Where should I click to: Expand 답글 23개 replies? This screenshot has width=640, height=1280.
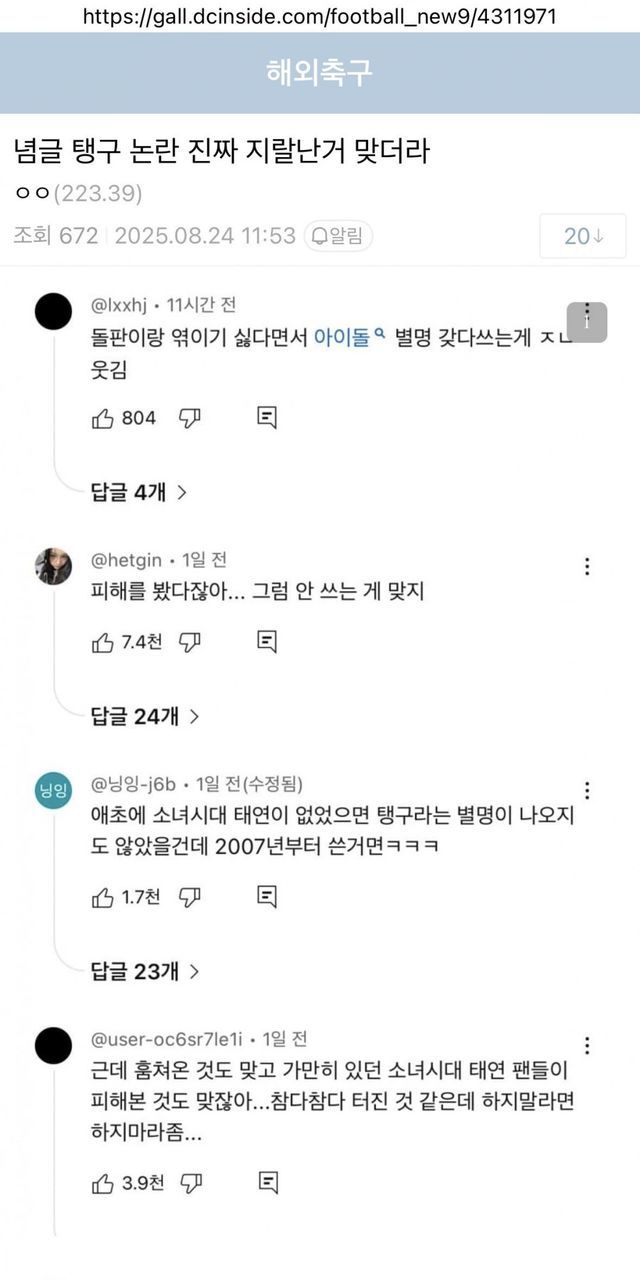[145, 970]
